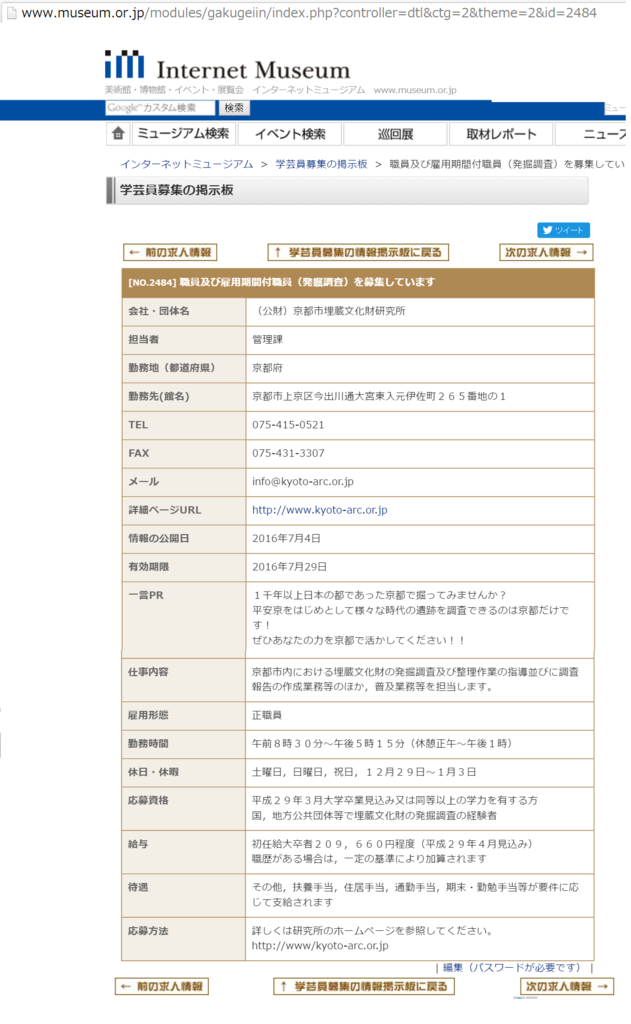Image resolution: width=631 pixels, height=1024 pixels.
Task: Click the Twitter ツイート button
Action: (564, 230)
